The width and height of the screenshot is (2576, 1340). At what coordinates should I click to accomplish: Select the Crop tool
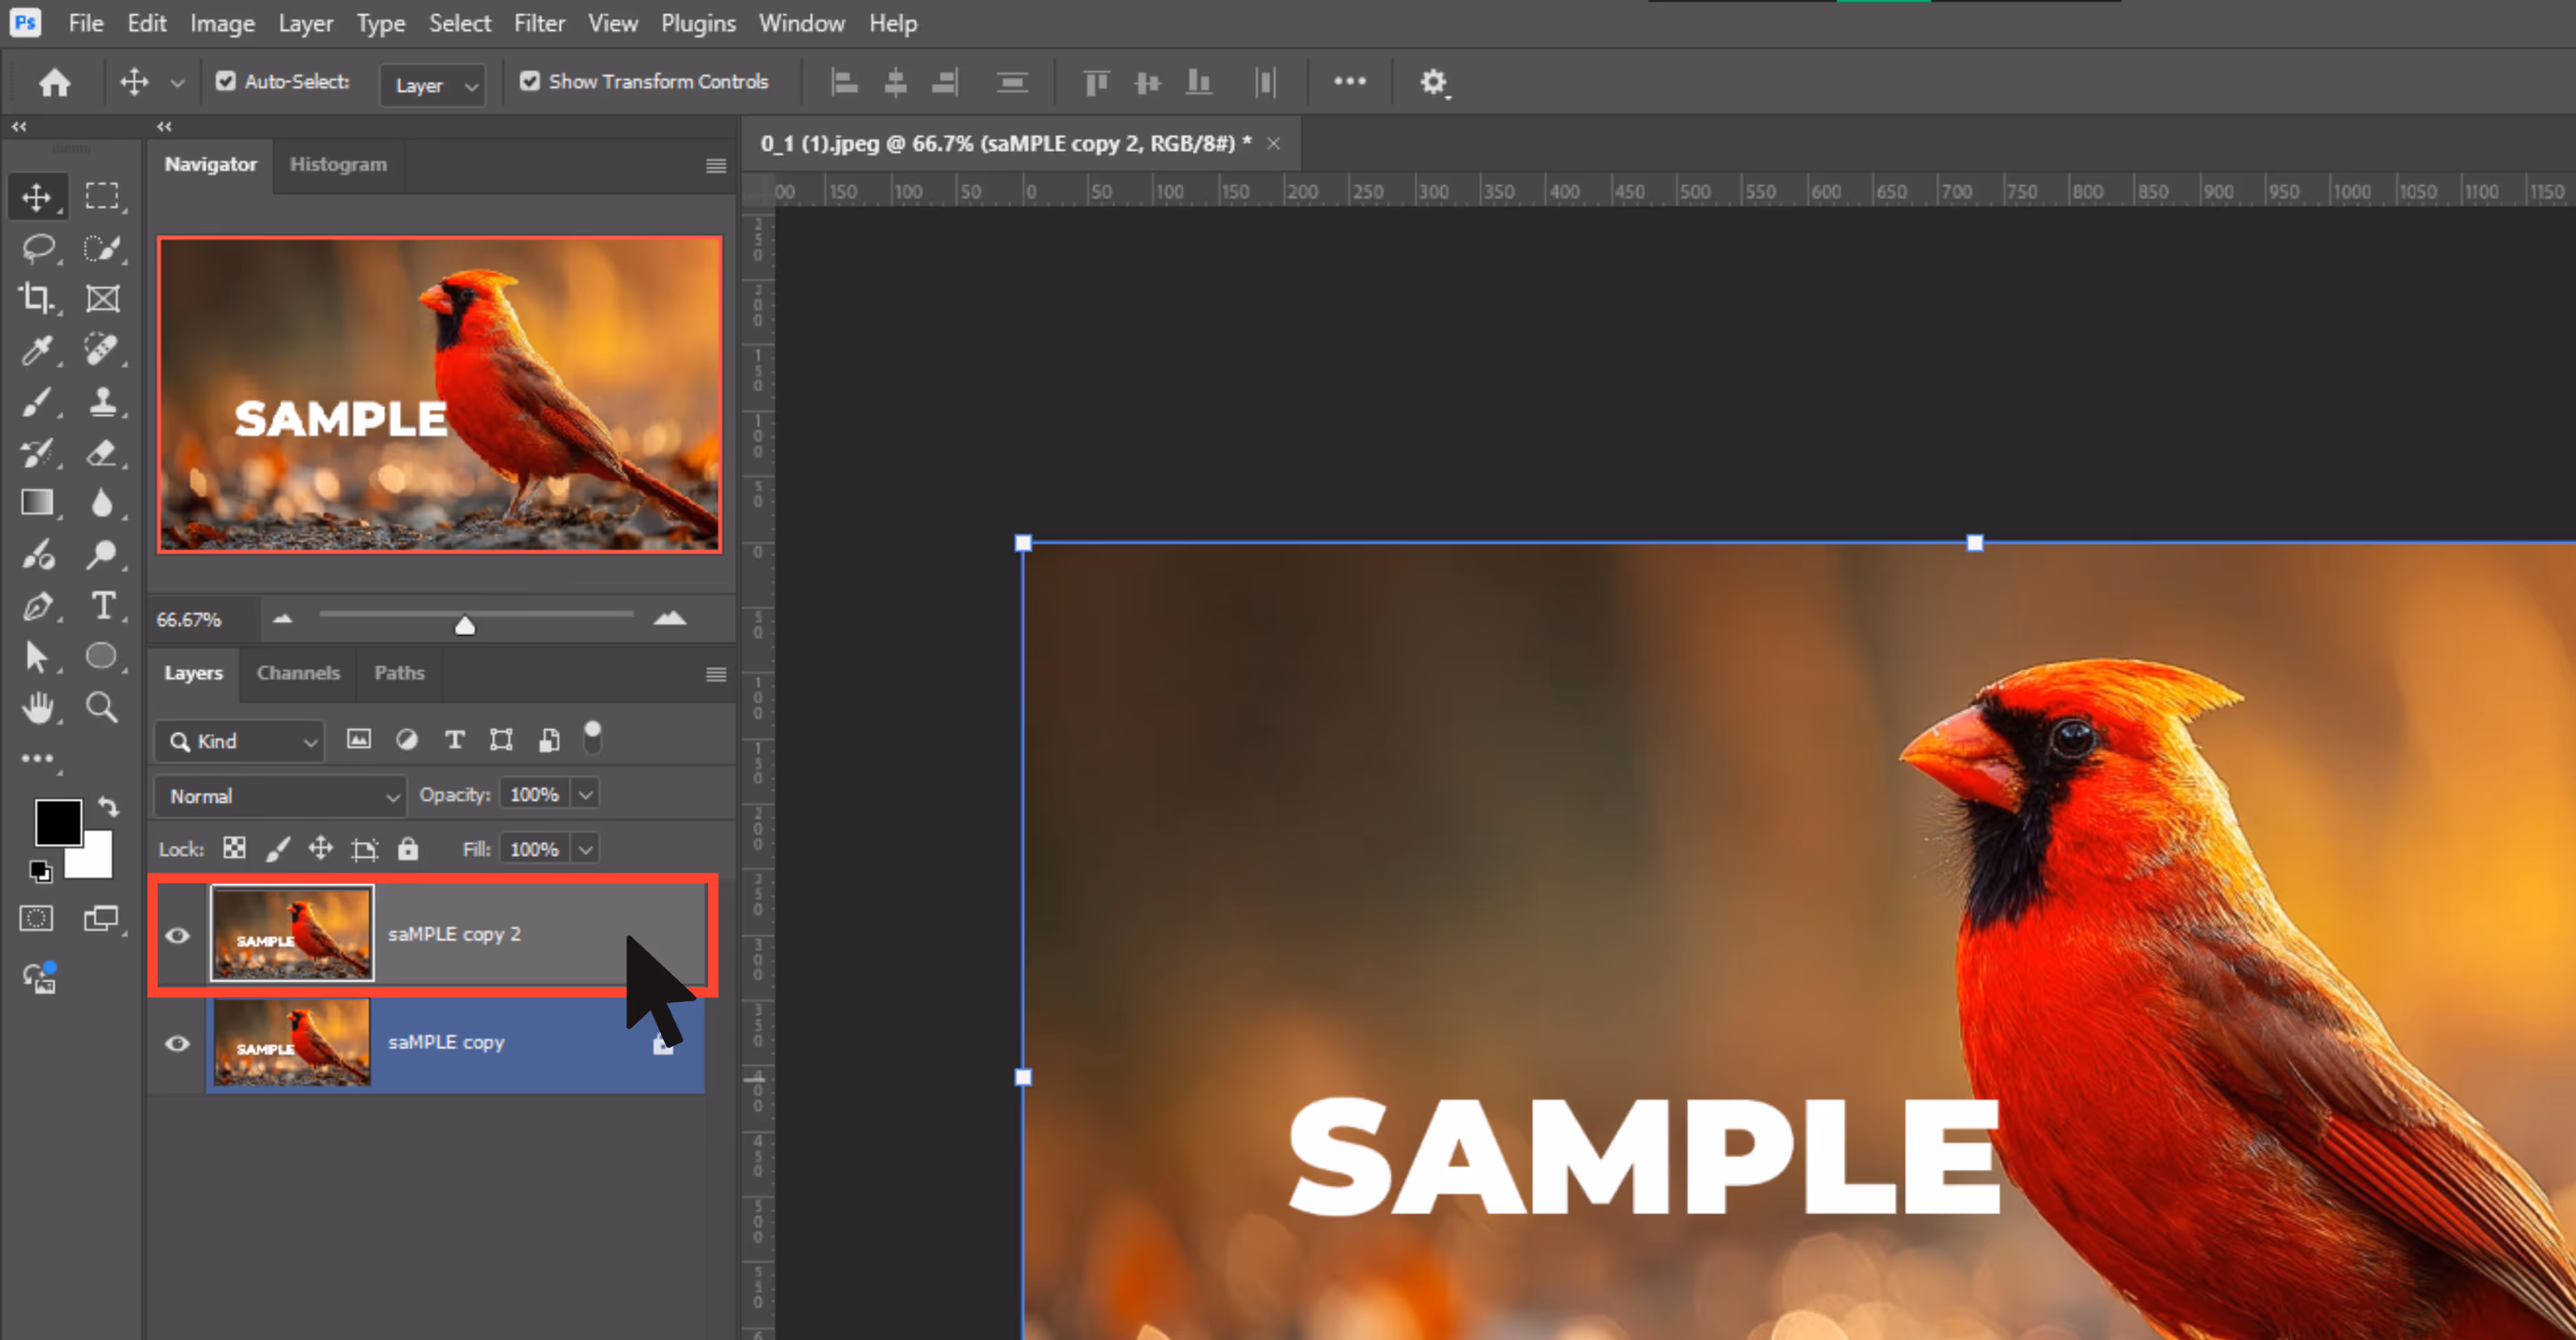click(x=37, y=298)
